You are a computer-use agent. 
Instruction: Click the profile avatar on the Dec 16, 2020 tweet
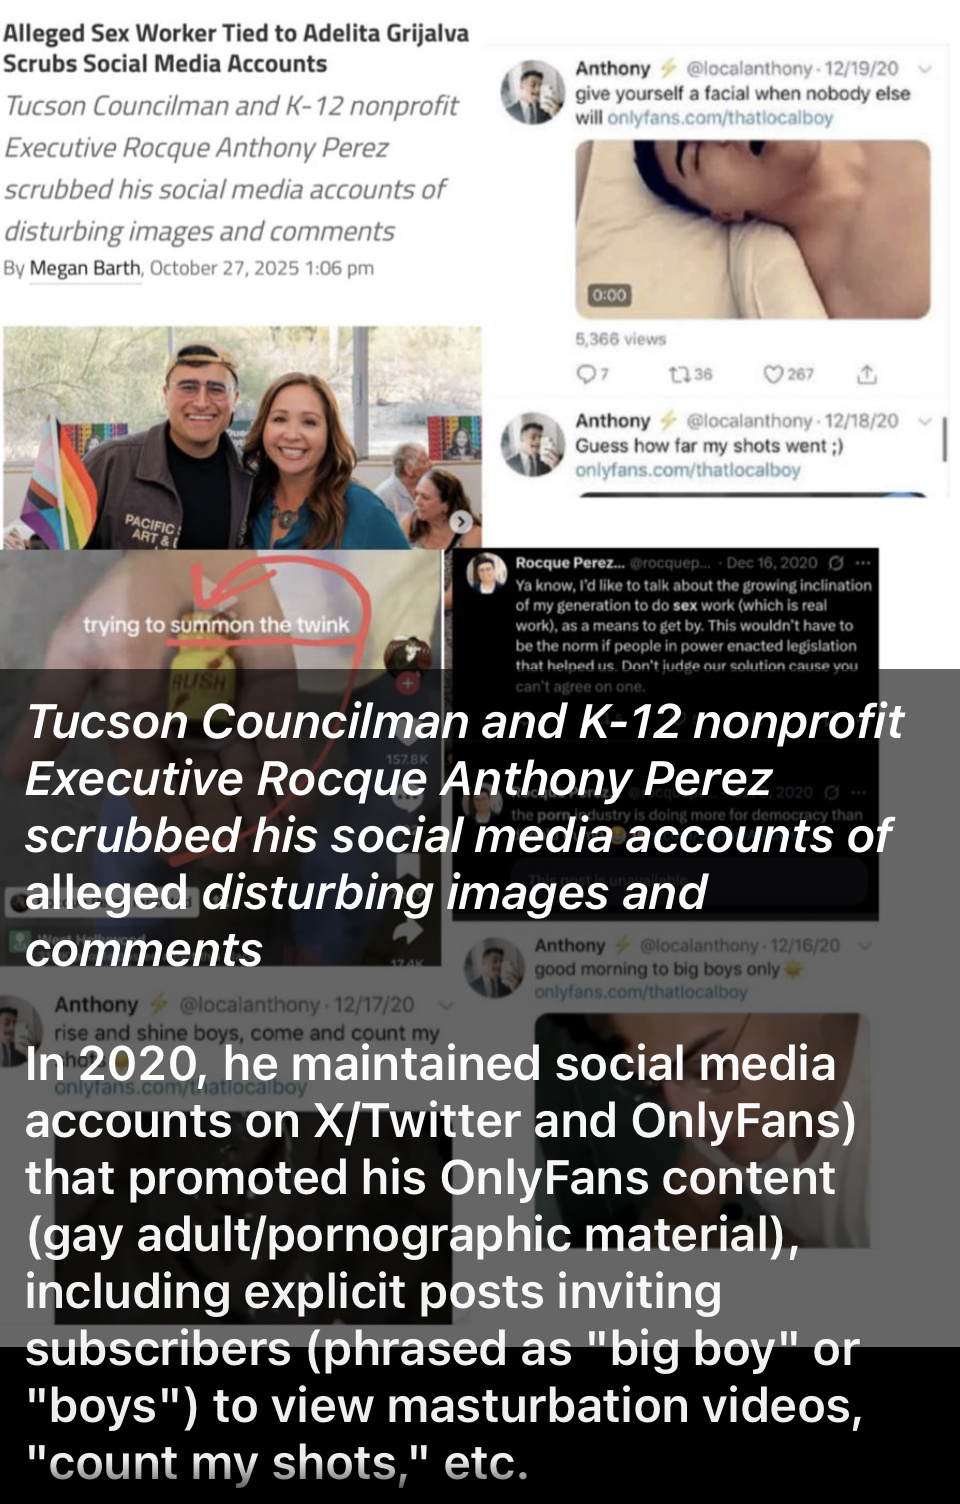tap(487, 573)
